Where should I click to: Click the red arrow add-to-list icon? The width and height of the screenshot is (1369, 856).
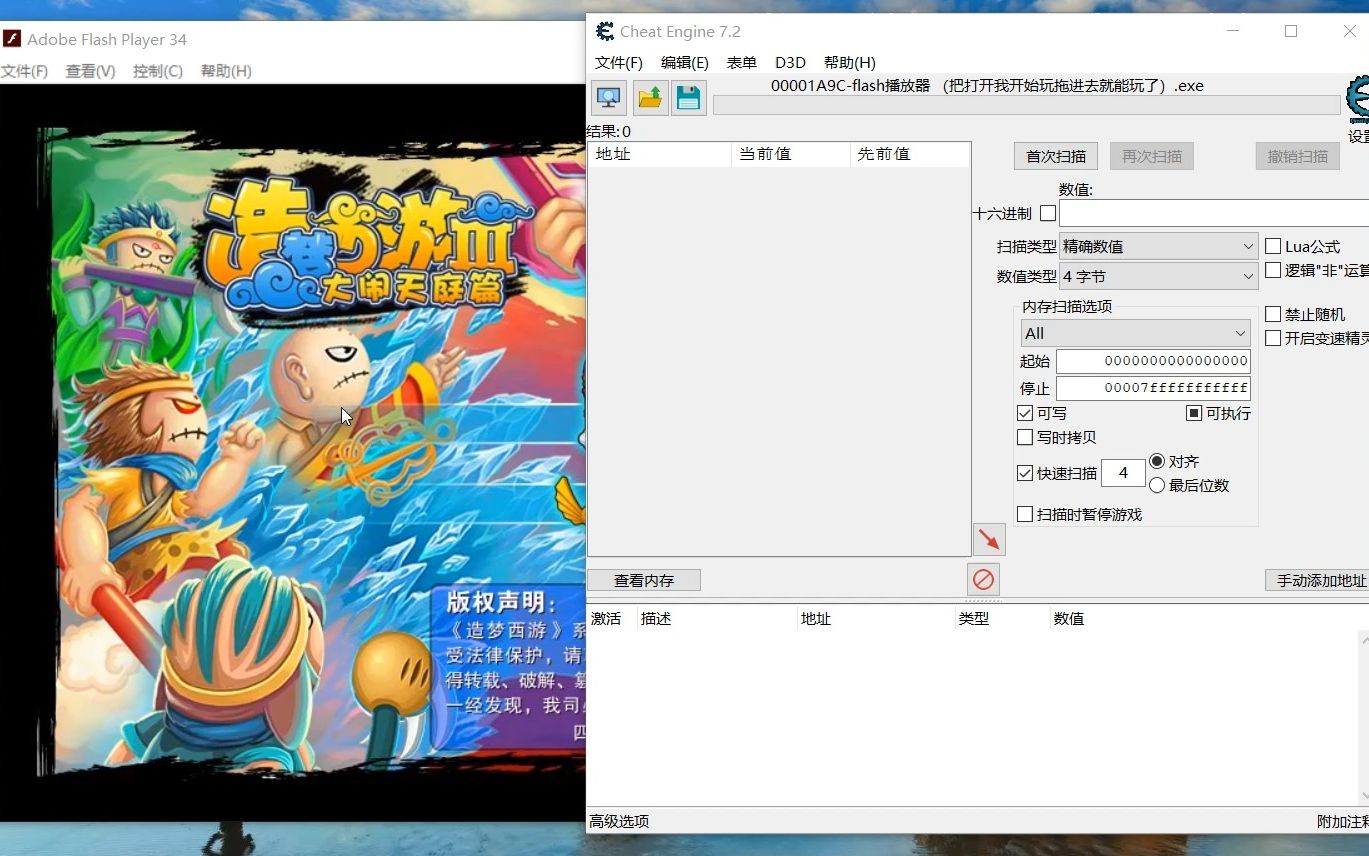[x=989, y=540]
